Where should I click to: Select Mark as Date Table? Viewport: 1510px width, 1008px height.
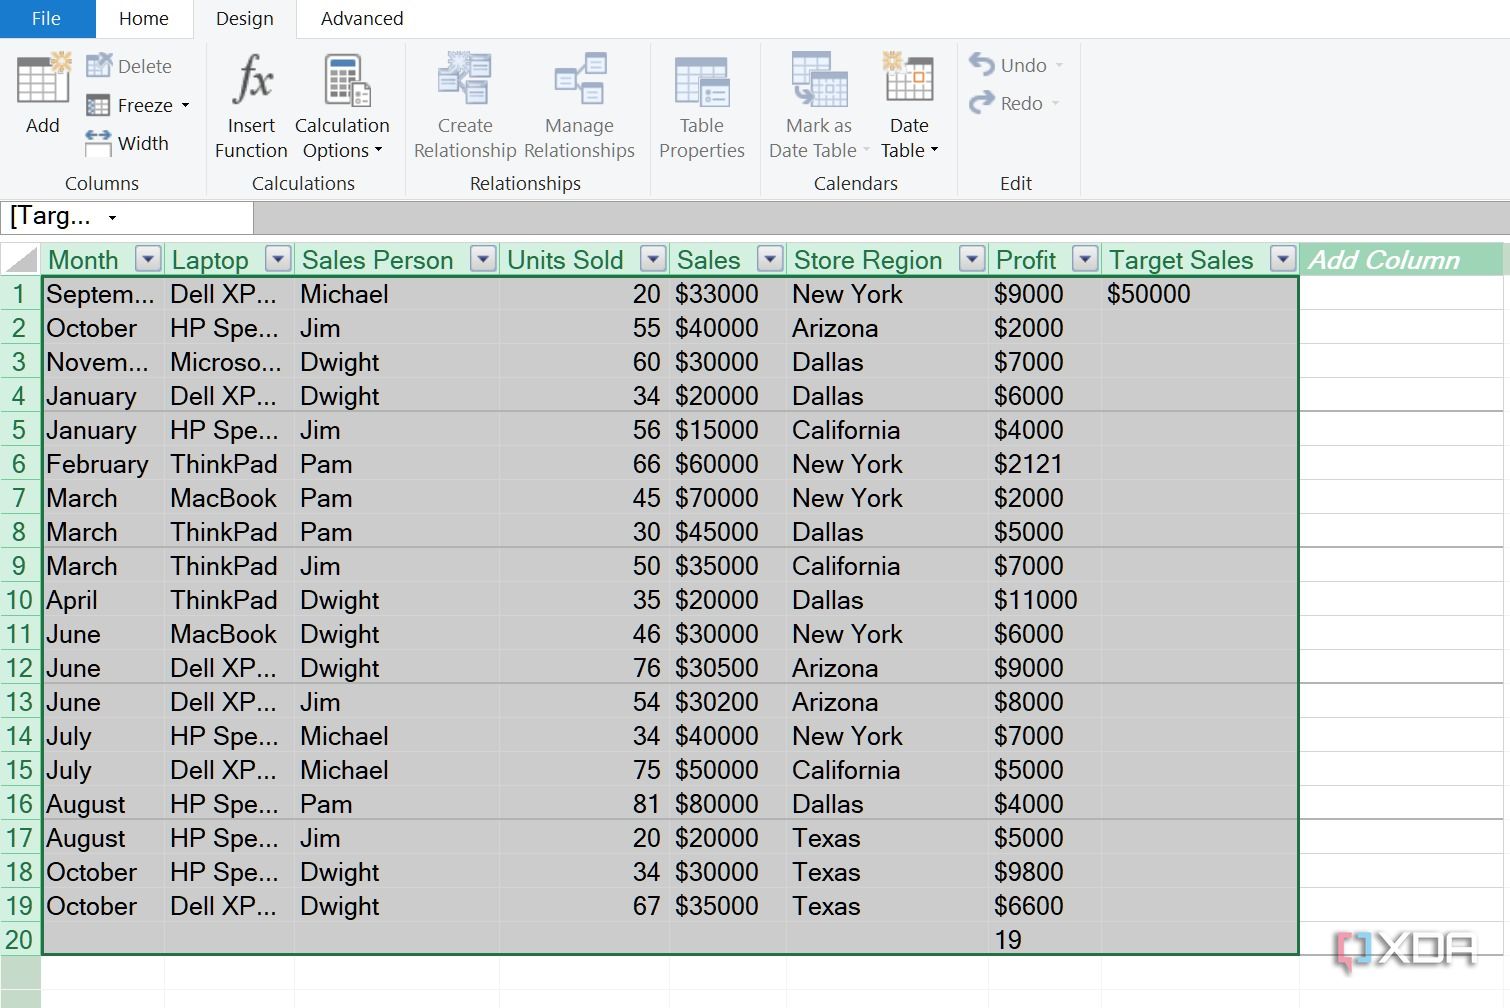(x=816, y=103)
